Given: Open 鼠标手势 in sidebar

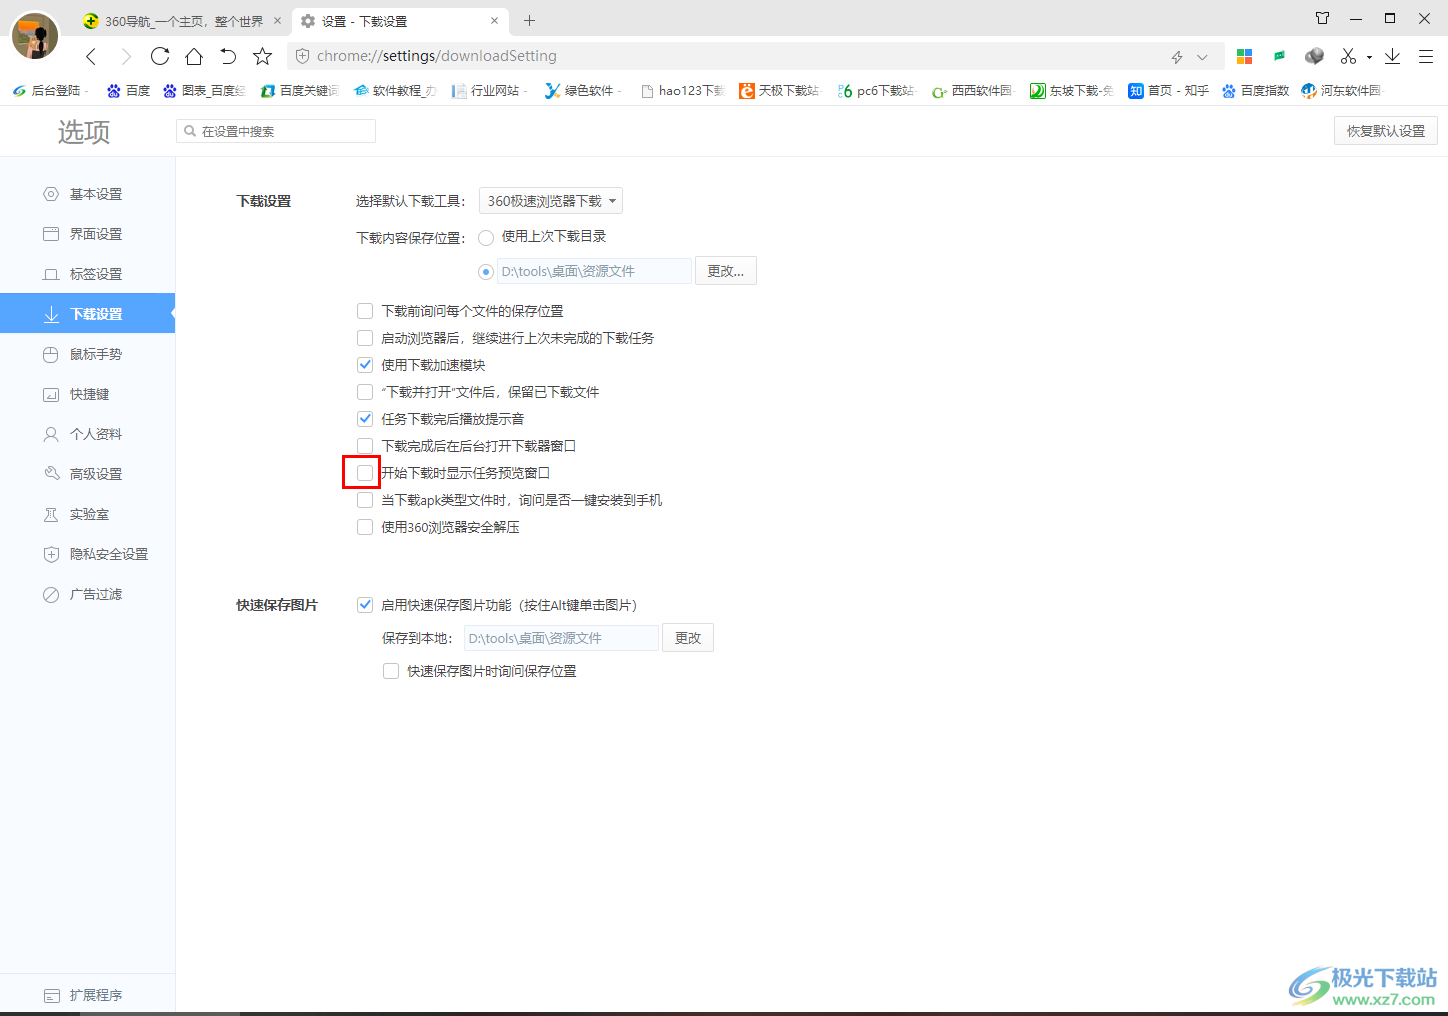Looking at the screenshot, I should pyautogui.click(x=87, y=354).
